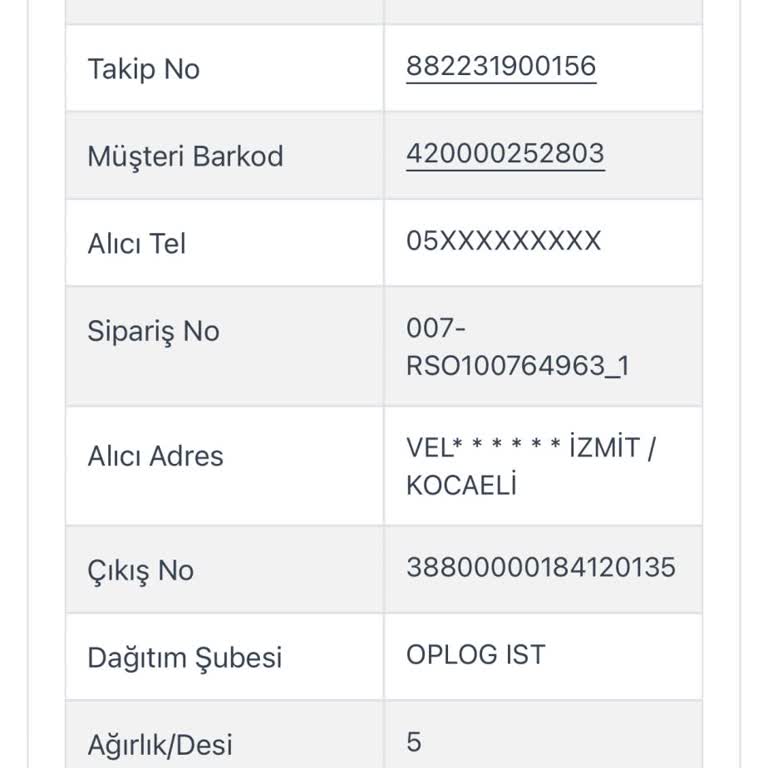Select the Ağırlık/Desi label
The height and width of the screenshot is (768, 768).
point(160,745)
